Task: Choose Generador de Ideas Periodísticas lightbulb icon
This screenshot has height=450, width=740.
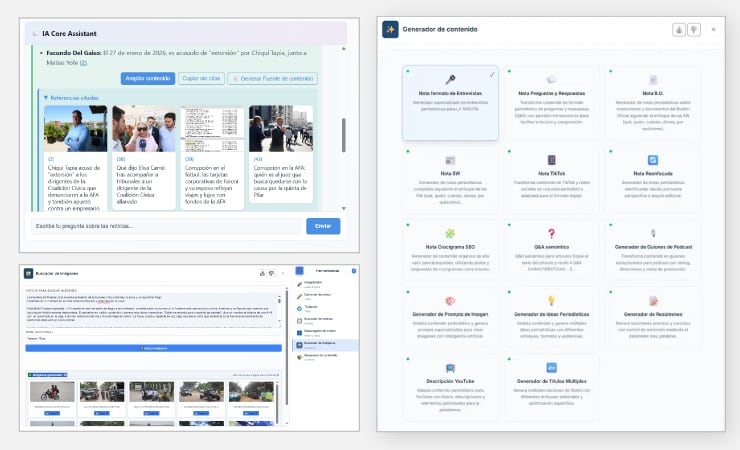Action: (x=551, y=300)
